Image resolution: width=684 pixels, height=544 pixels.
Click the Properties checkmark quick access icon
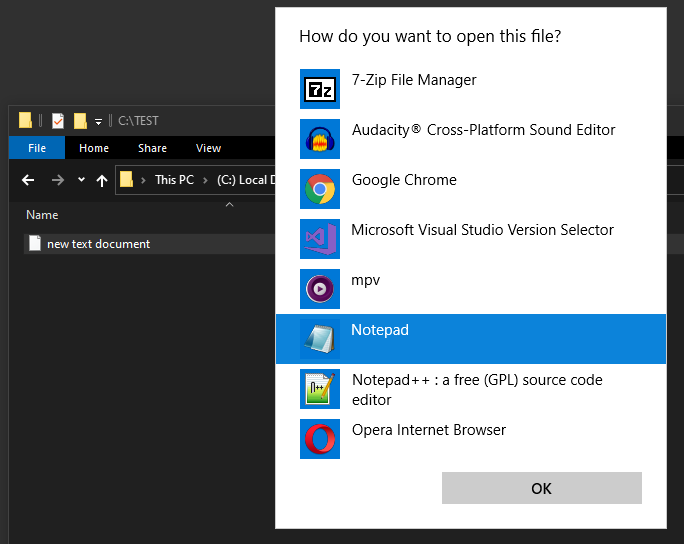coord(58,121)
